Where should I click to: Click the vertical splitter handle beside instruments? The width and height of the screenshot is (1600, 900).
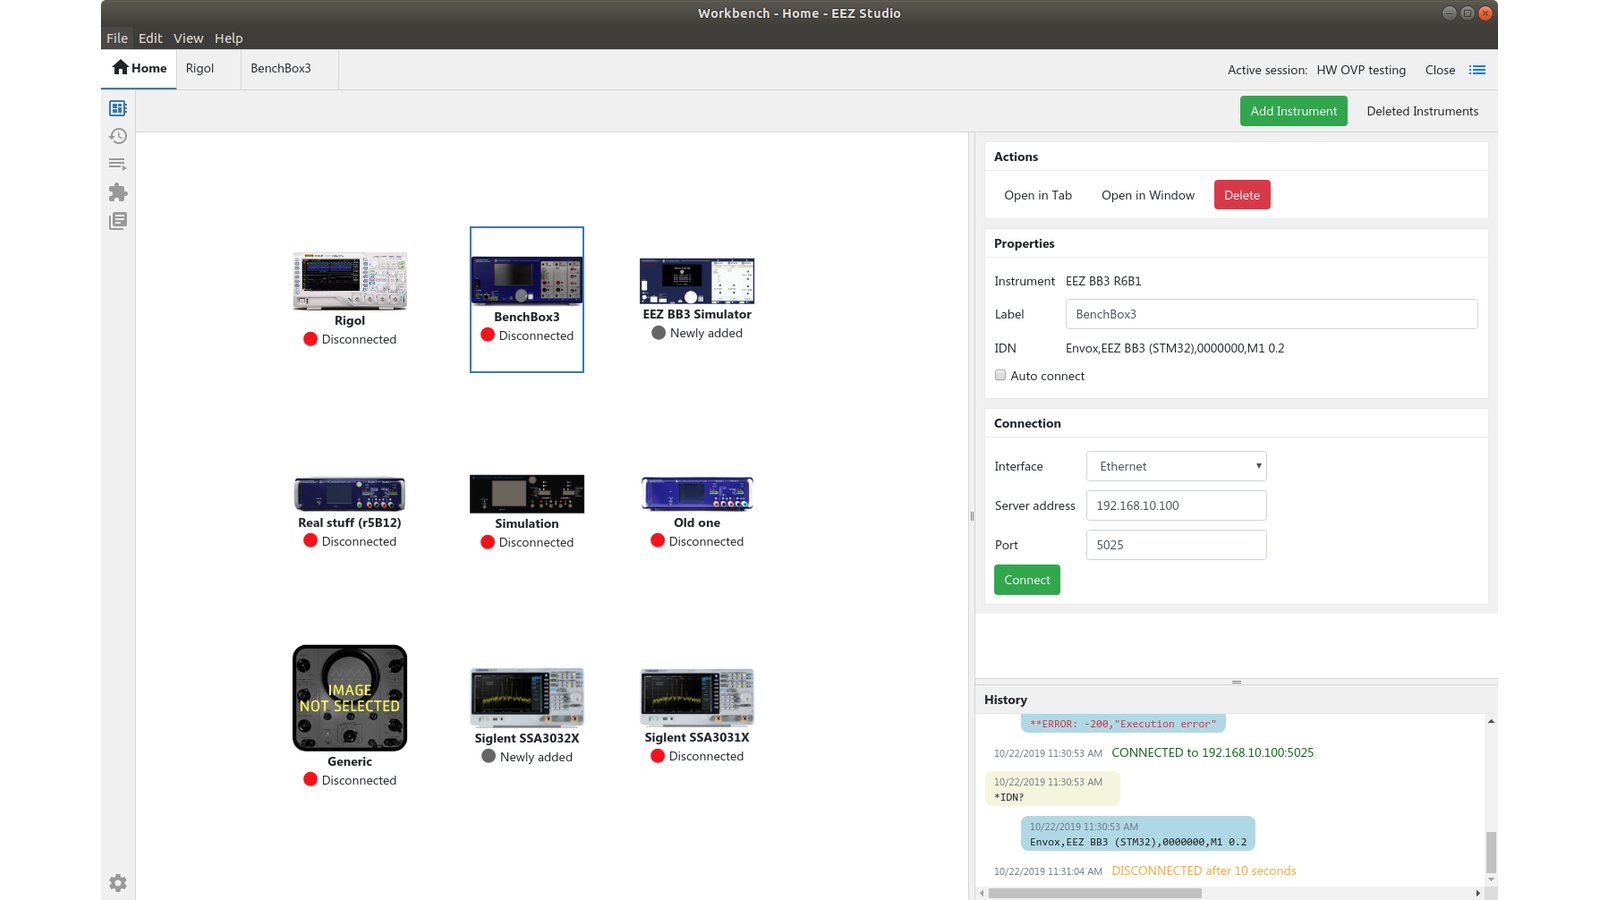pos(972,516)
